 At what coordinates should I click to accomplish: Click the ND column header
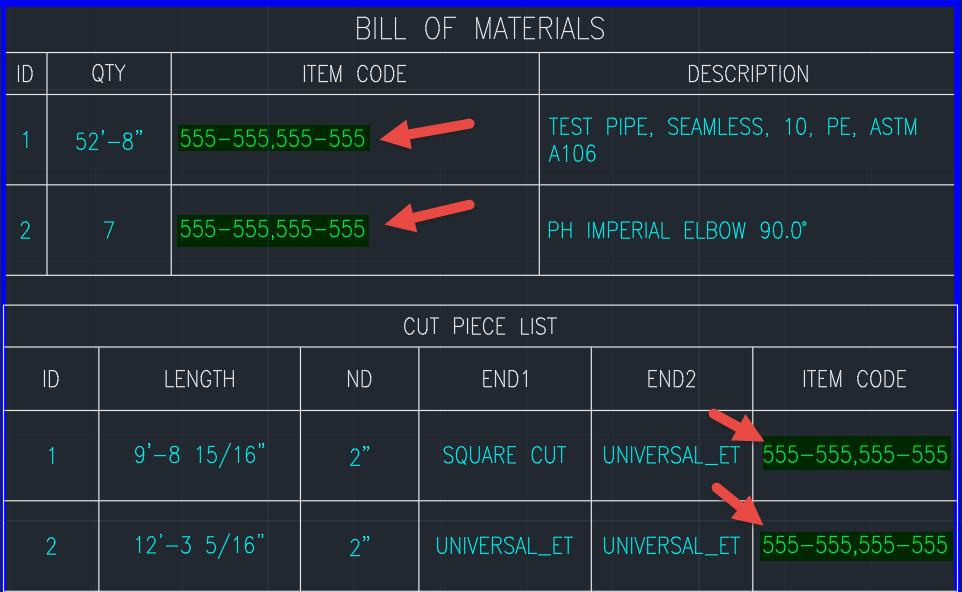tap(358, 379)
